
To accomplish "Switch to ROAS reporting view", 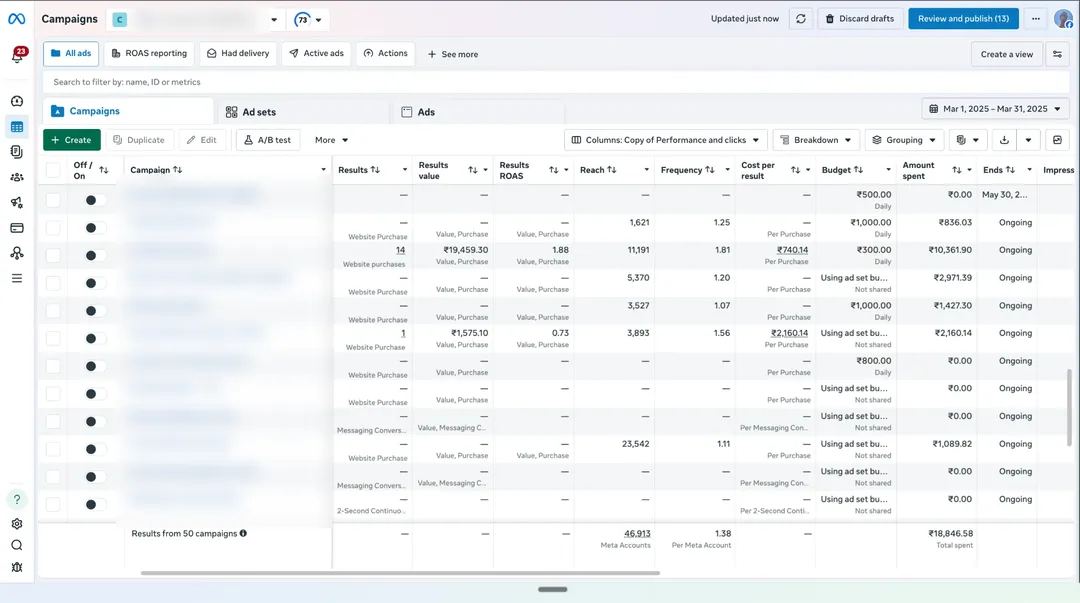I will click(149, 54).
